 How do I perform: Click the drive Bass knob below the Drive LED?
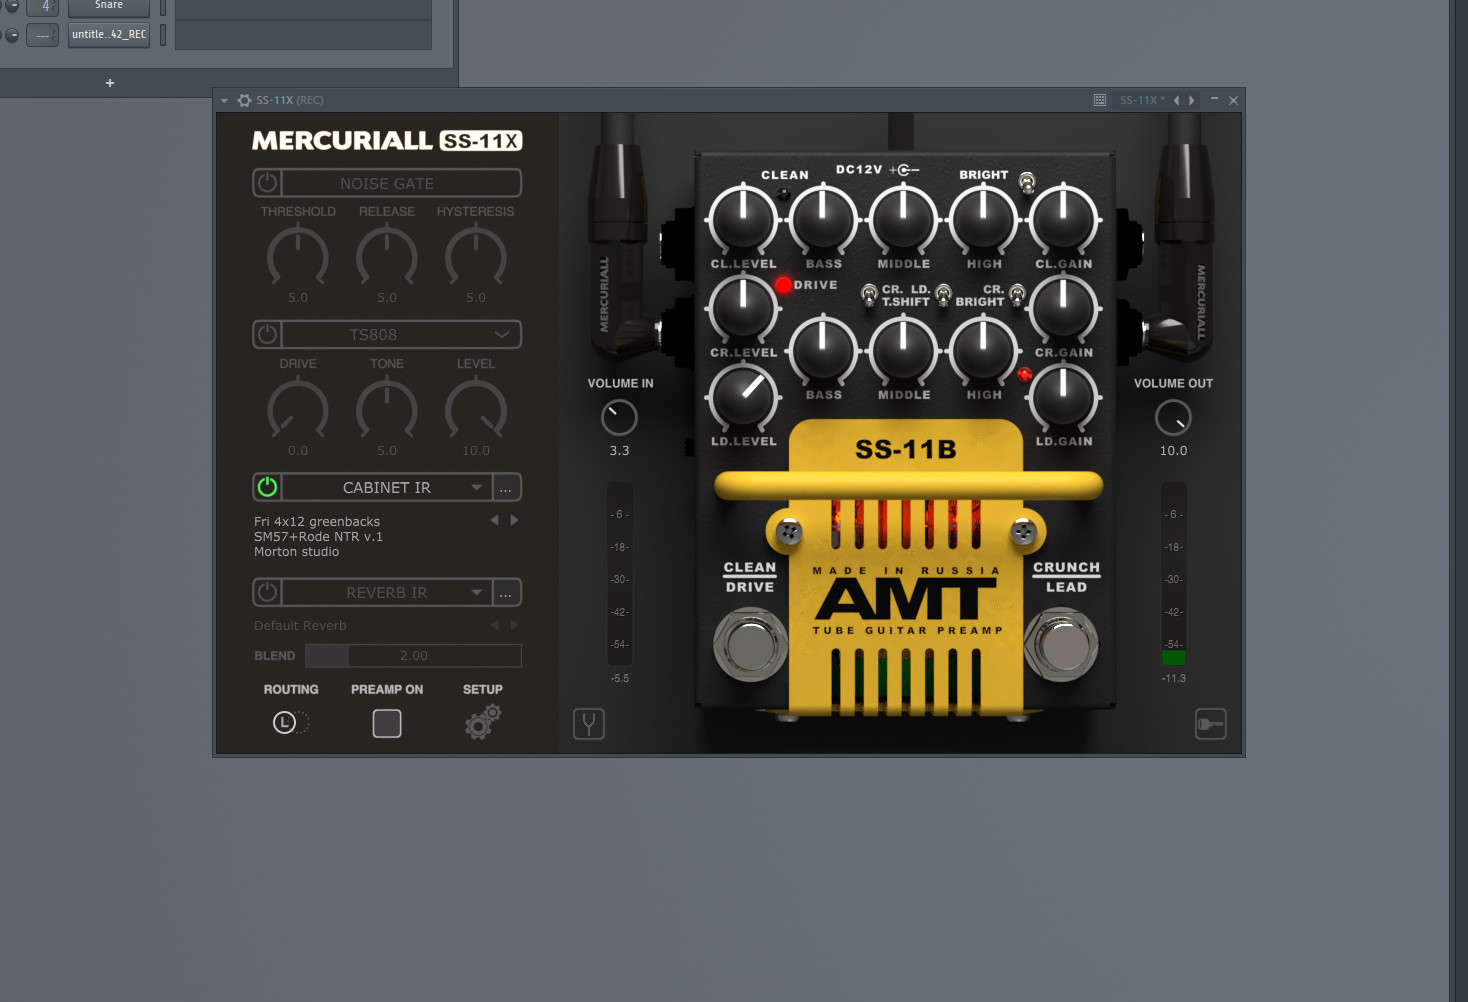(823, 350)
